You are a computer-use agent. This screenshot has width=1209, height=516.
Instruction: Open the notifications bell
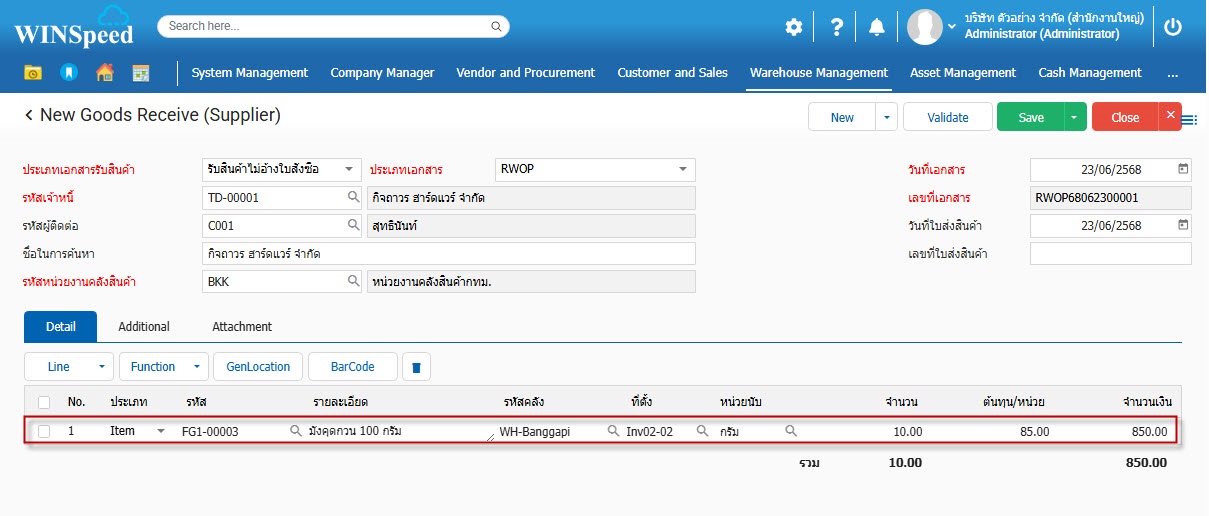877,27
